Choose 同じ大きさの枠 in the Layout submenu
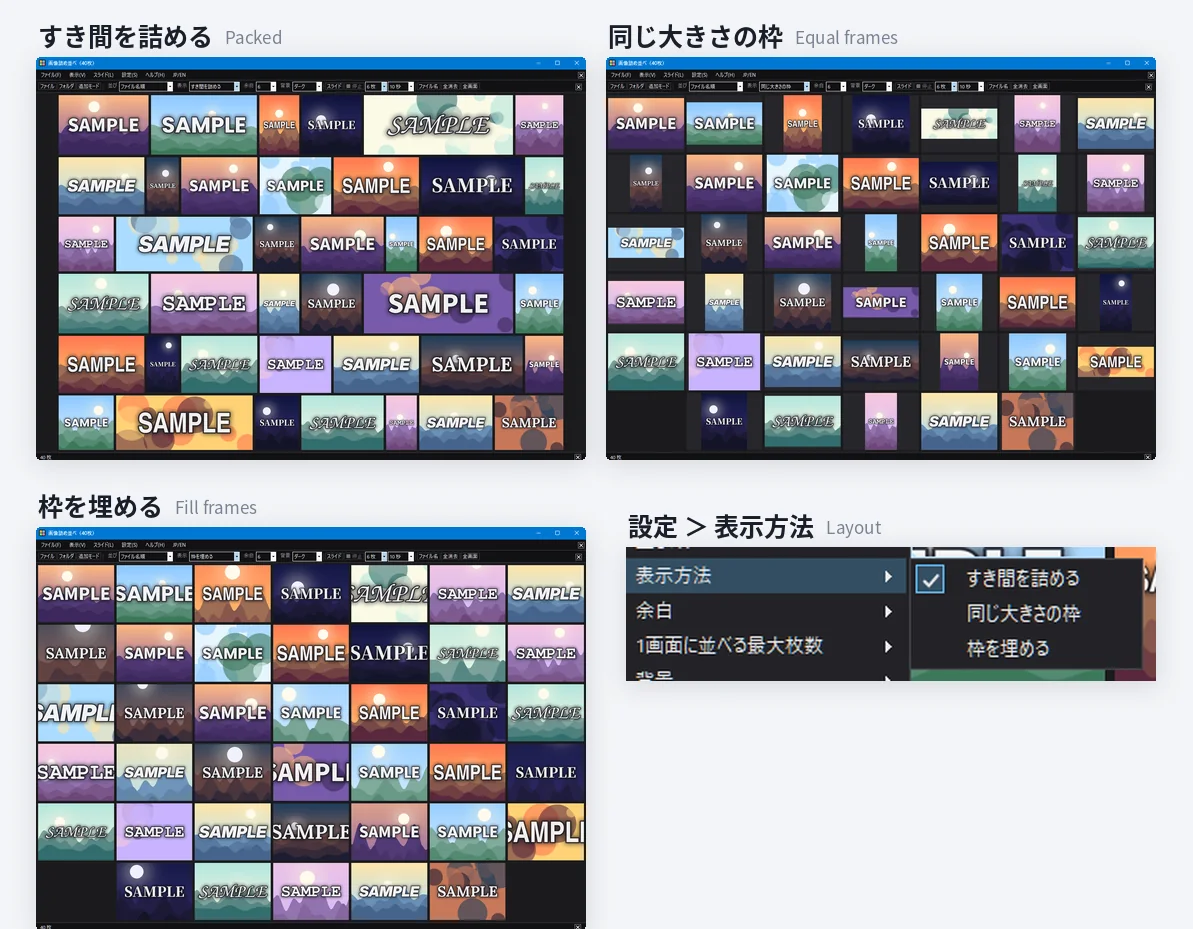 pos(1023,613)
